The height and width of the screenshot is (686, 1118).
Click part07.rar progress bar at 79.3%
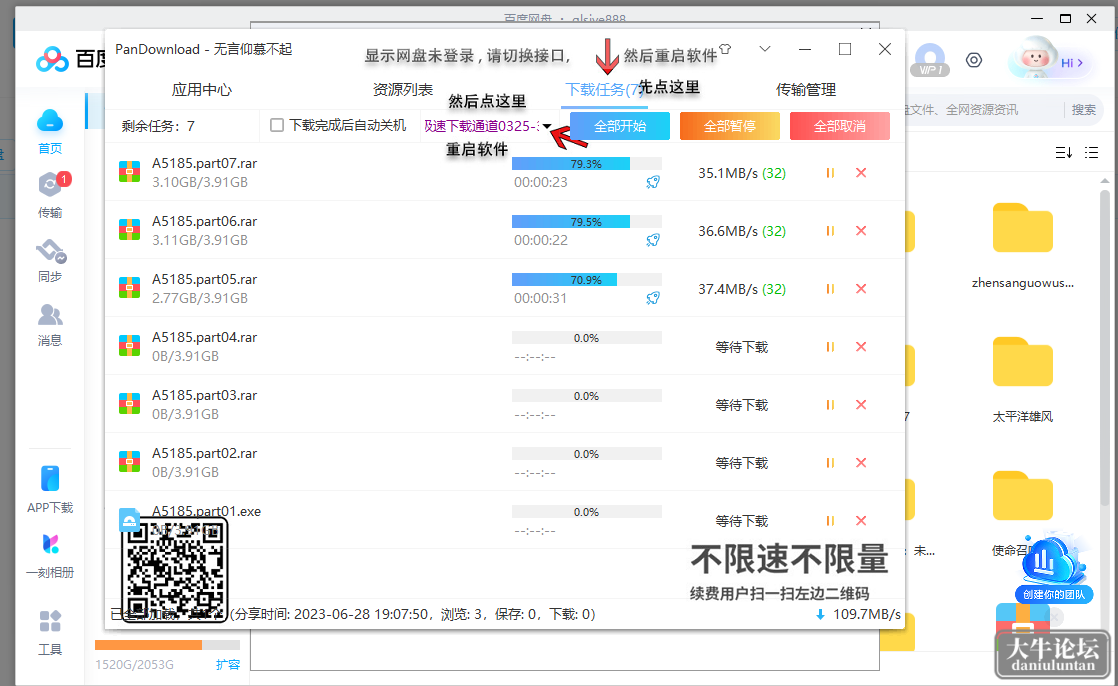[x=587, y=164]
